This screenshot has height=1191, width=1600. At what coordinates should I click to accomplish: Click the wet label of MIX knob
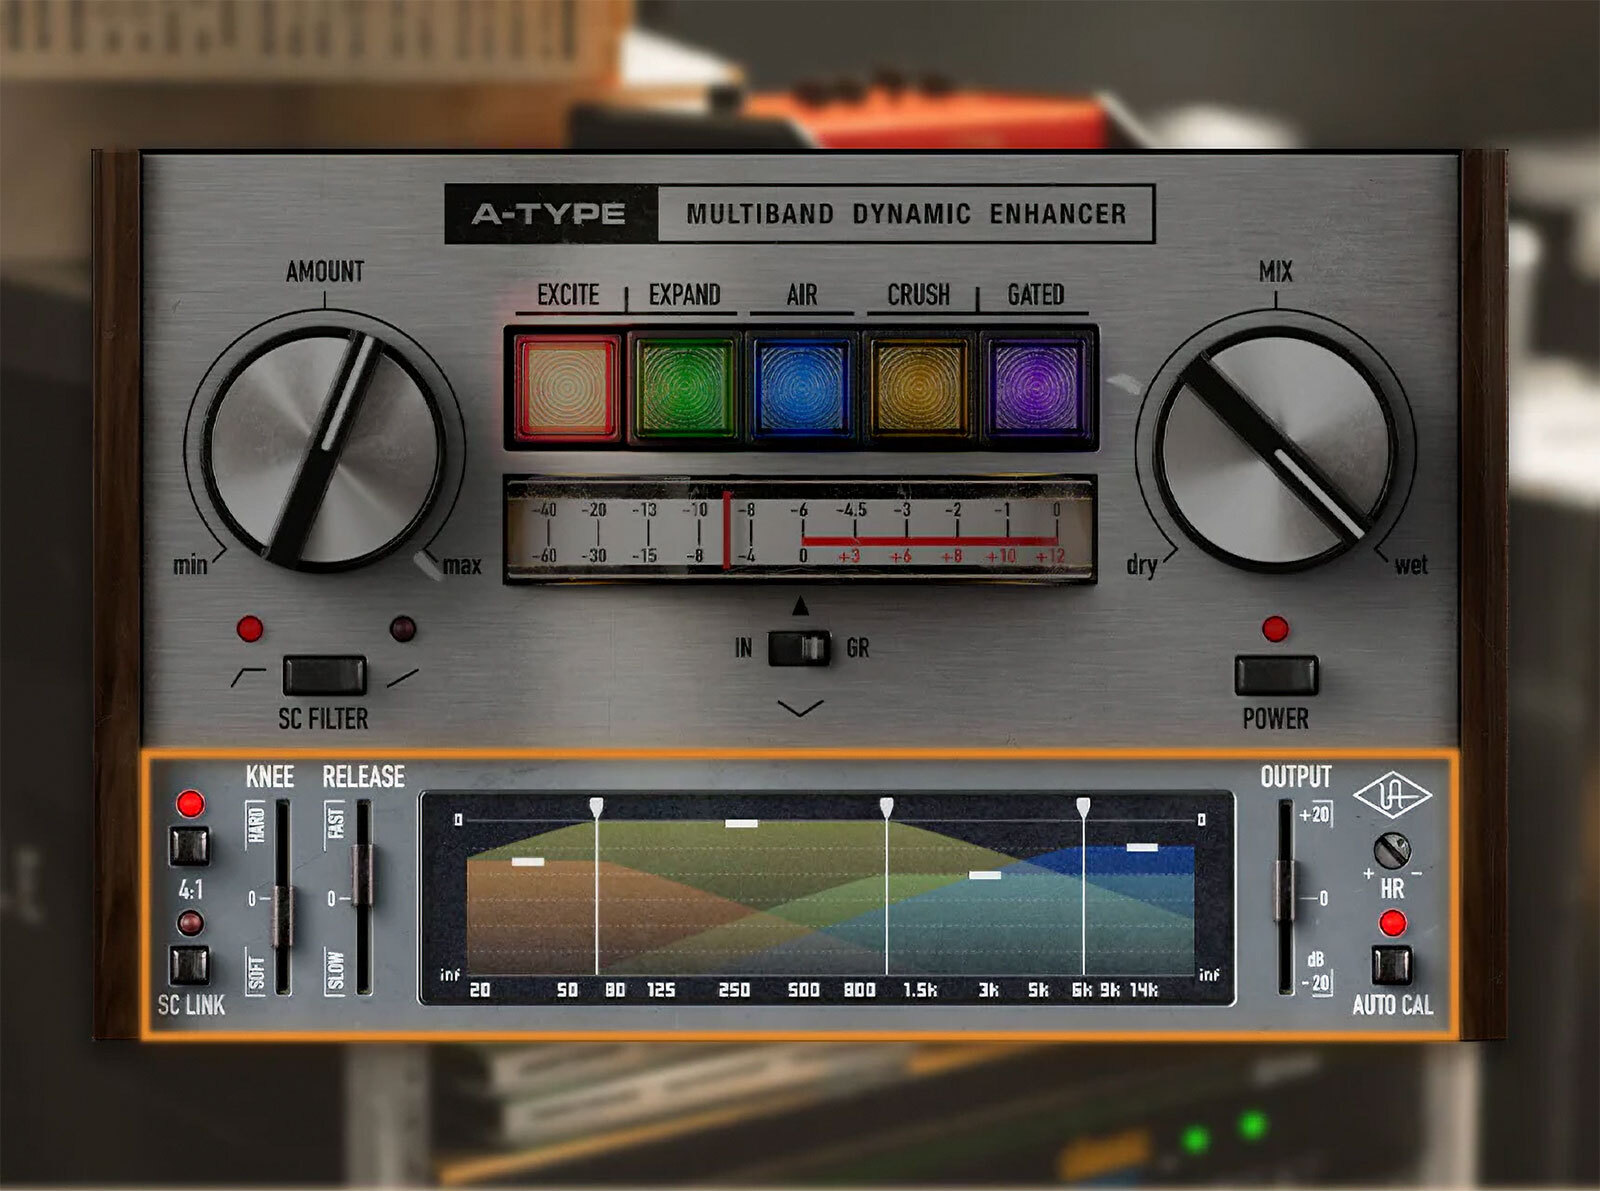tap(1411, 566)
